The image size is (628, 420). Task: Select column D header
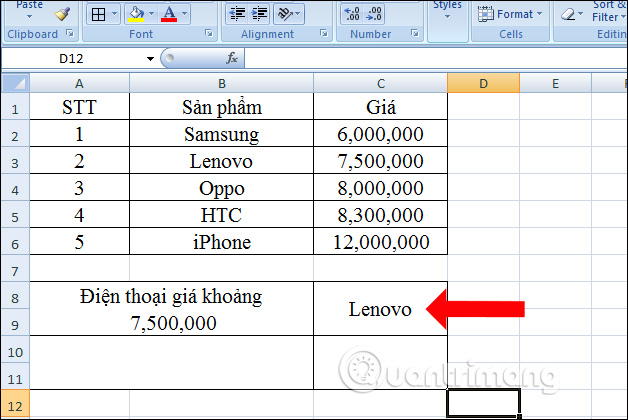pos(483,83)
